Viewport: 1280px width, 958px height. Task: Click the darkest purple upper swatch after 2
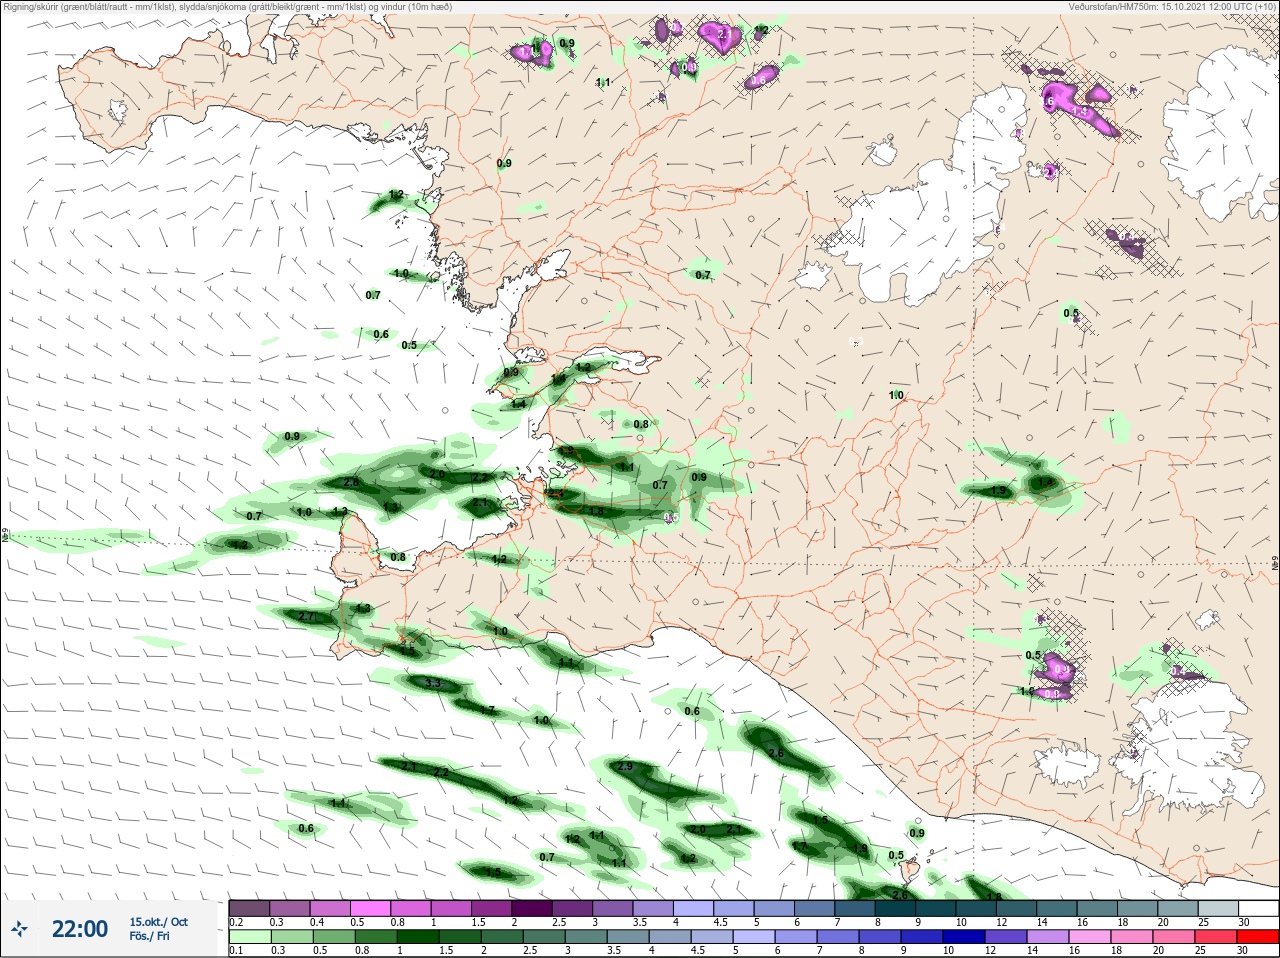tap(533, 909)
